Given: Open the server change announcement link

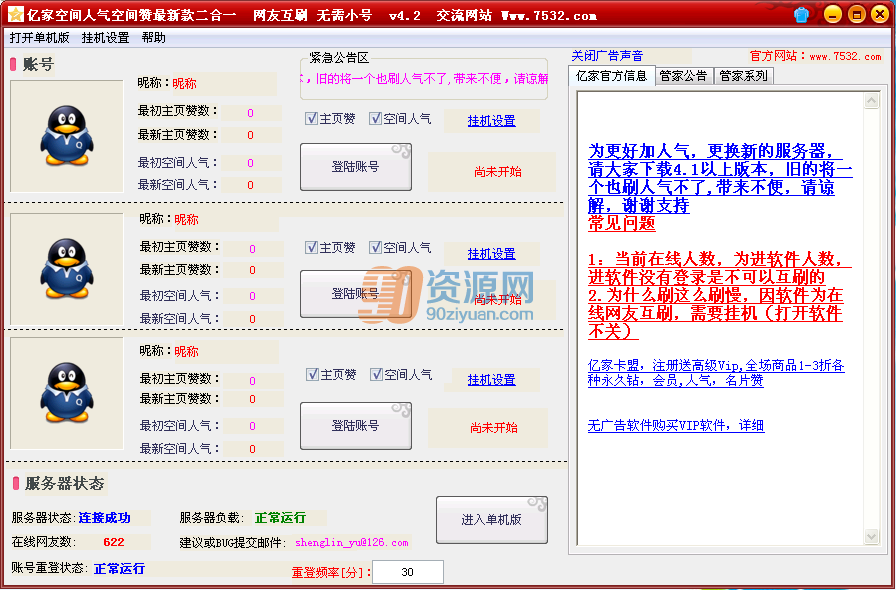Looking at the screenshot, I should [720, 178].
